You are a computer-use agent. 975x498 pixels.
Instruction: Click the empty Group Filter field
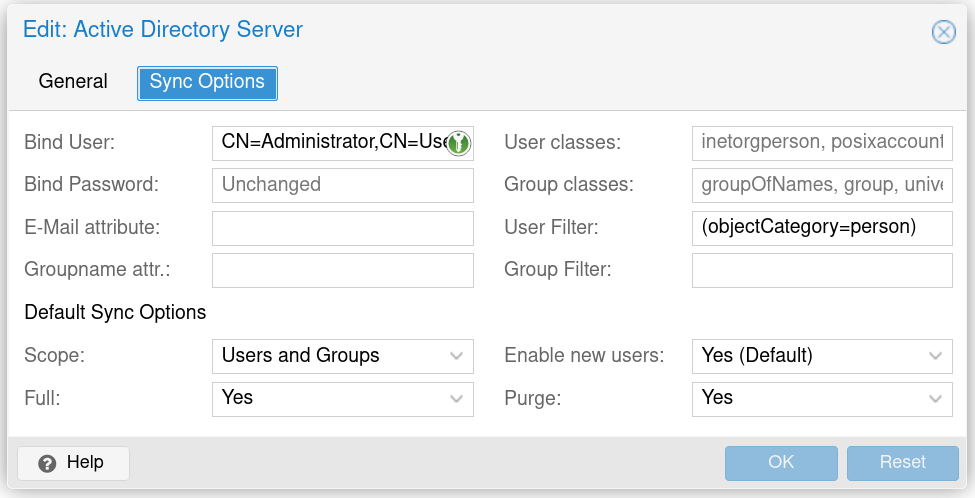[821, 270]
